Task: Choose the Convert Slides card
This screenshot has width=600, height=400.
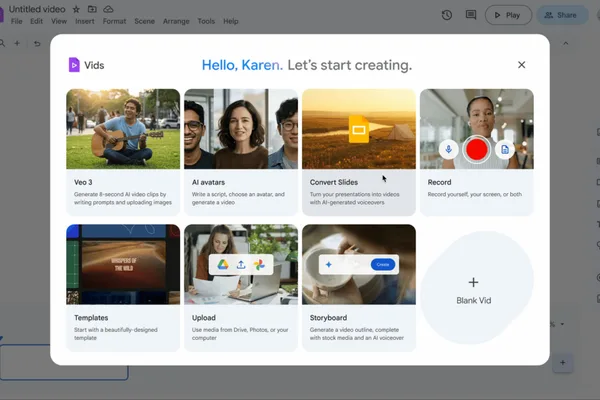Action: tap(359, 152)
